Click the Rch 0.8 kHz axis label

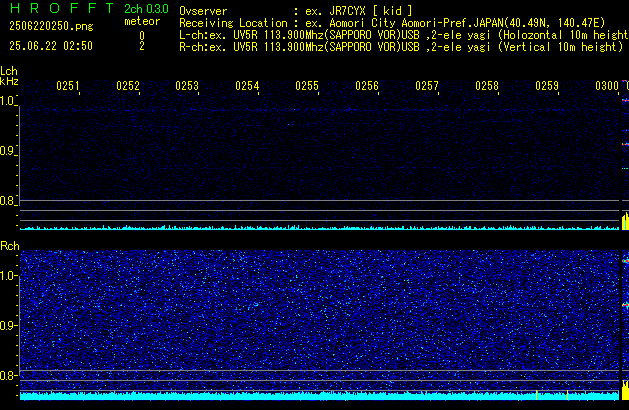[x=8, y=375]
